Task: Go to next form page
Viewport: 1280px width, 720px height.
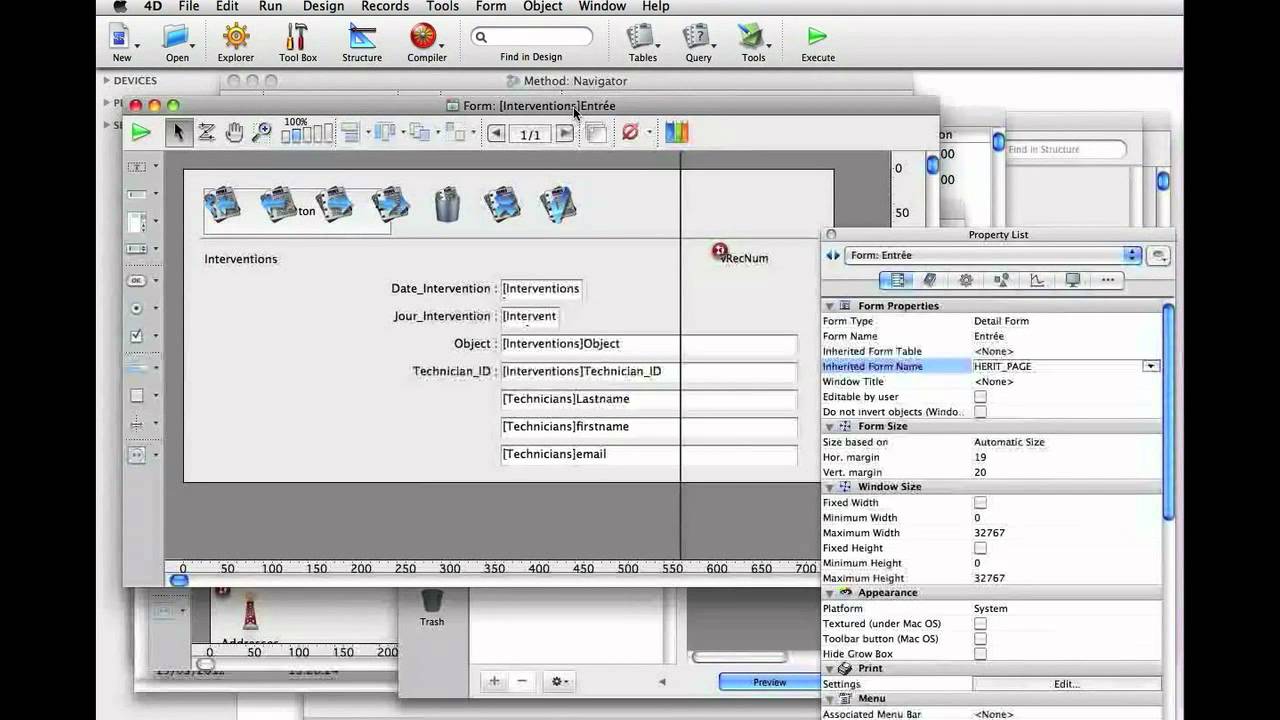Action: click(x=565, y=133)
